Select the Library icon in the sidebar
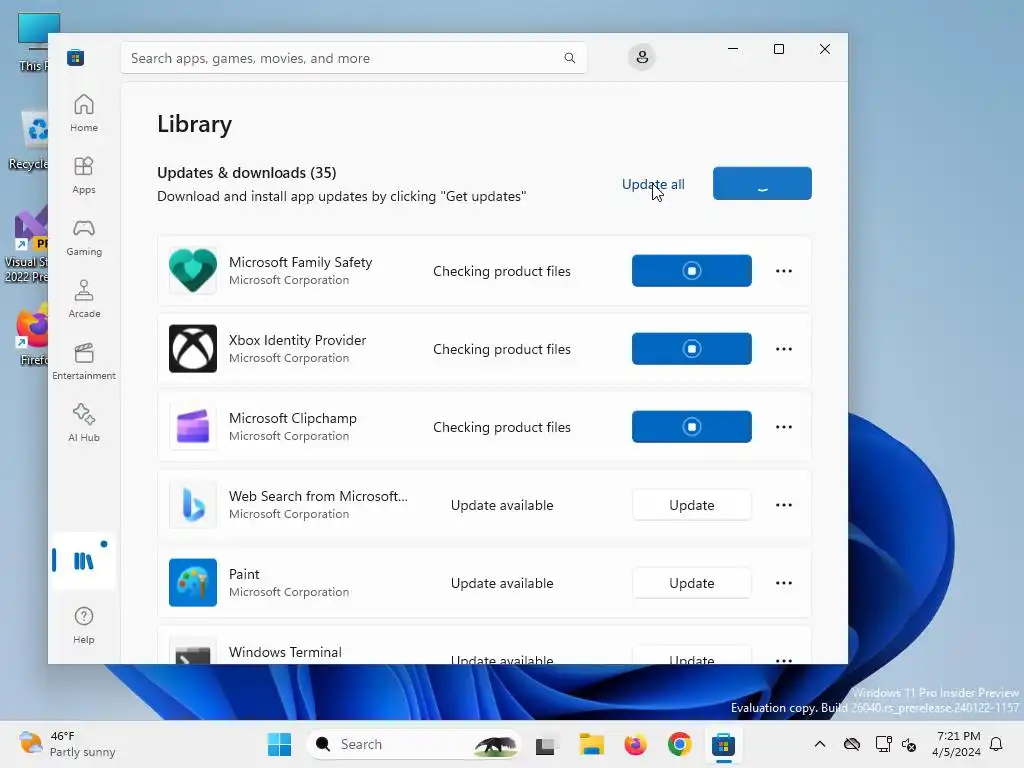 [x=84, y=560]
